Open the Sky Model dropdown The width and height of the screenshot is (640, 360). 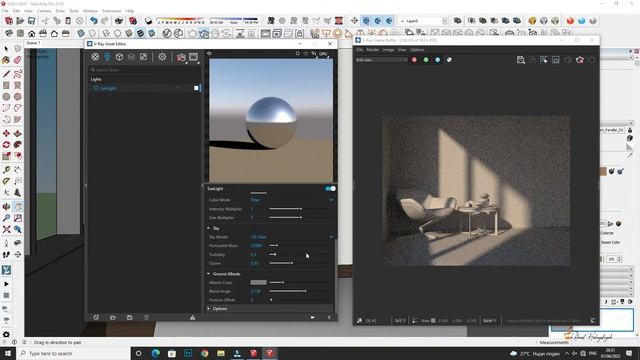(x=292, y=237)
